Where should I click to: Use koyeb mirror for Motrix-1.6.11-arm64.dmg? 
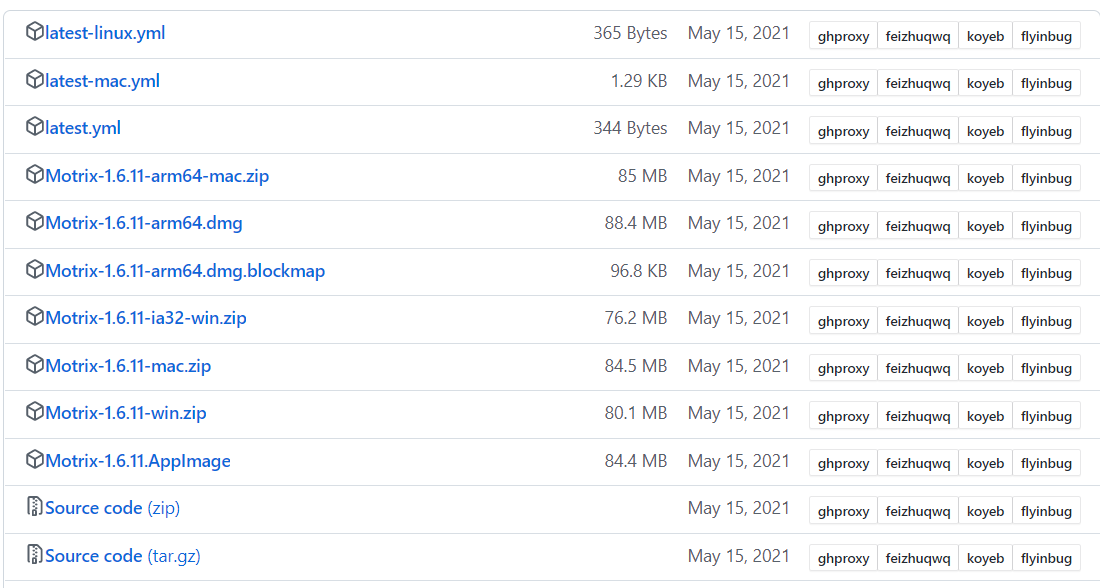[x=985, y=226]
